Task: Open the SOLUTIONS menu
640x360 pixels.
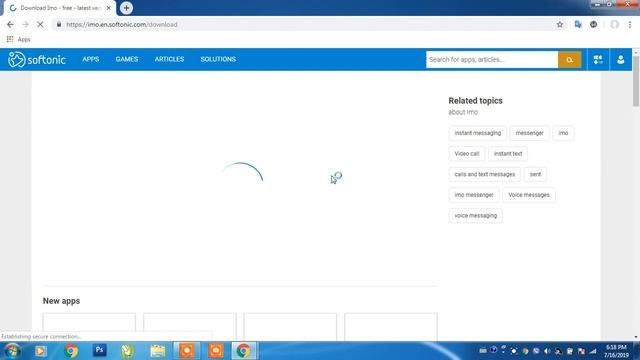Action: (218, 59)
